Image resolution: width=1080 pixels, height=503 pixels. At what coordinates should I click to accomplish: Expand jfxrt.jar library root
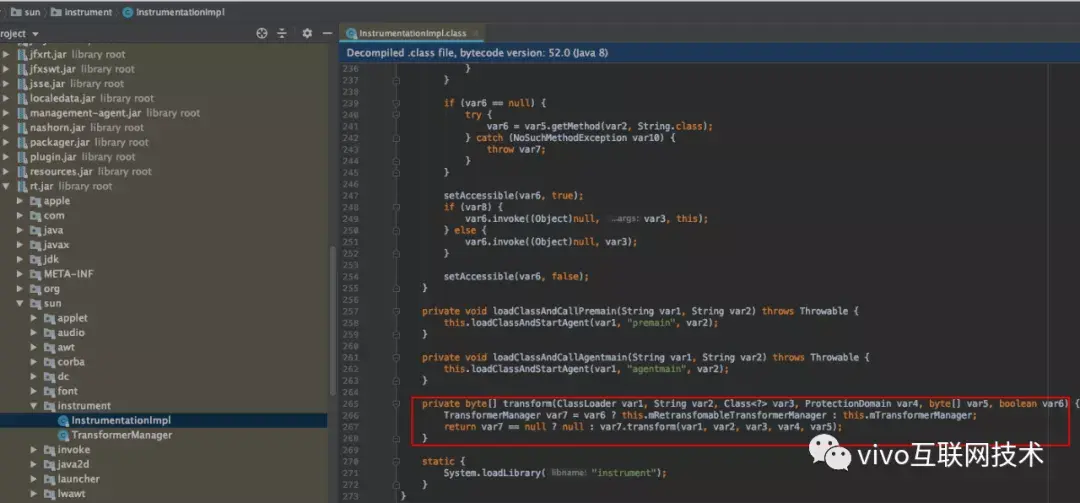(6, 54)
